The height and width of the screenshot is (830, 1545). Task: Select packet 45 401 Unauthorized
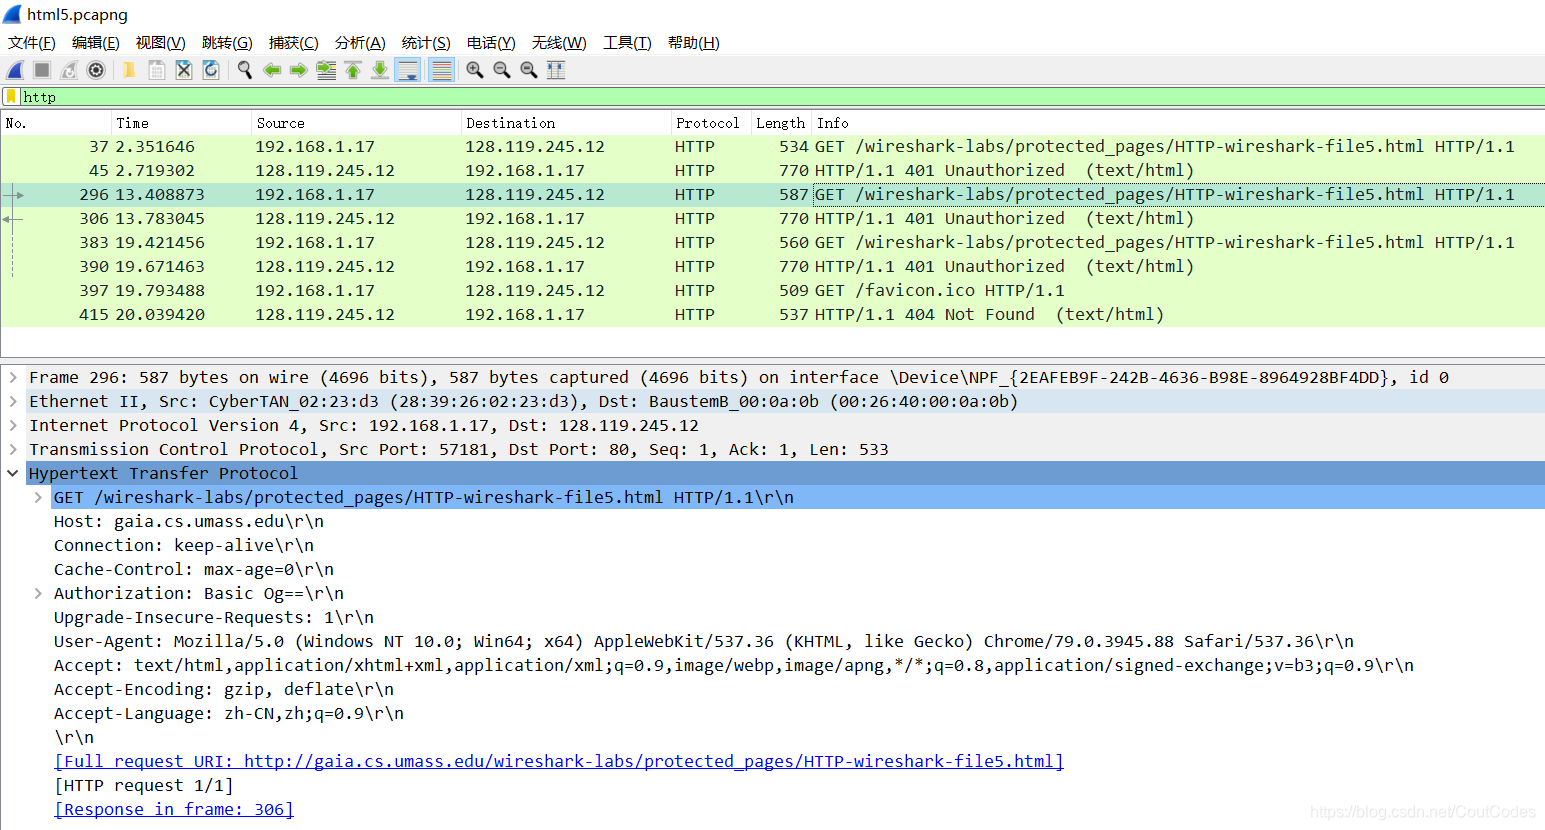coord(772,171)
